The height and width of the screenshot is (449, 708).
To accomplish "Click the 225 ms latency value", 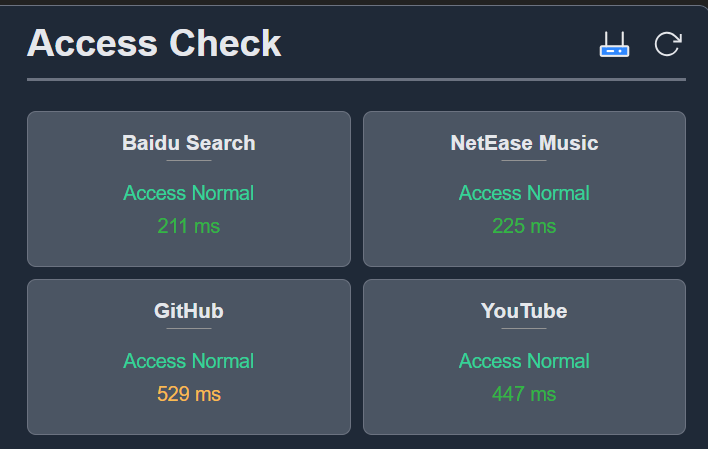I will point(524,226).
